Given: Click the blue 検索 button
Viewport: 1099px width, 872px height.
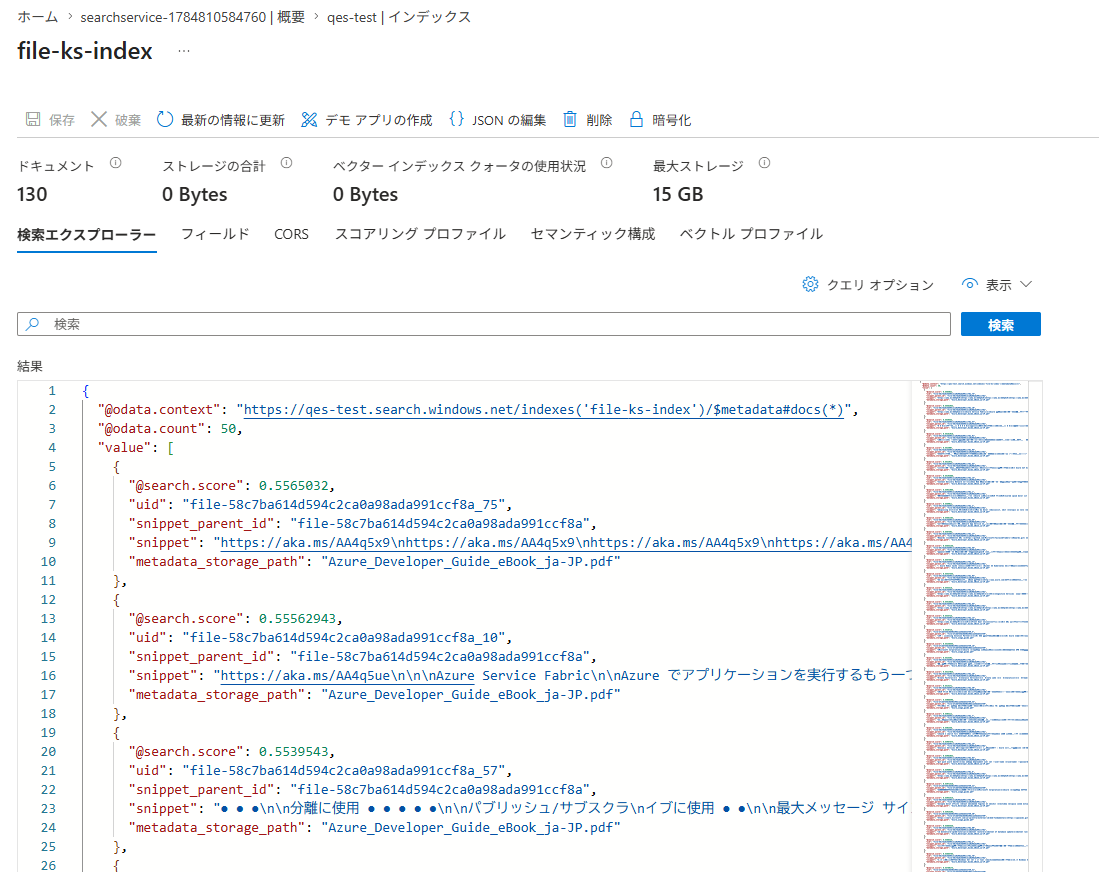Looking at the screenshot, I should 1000,325.
